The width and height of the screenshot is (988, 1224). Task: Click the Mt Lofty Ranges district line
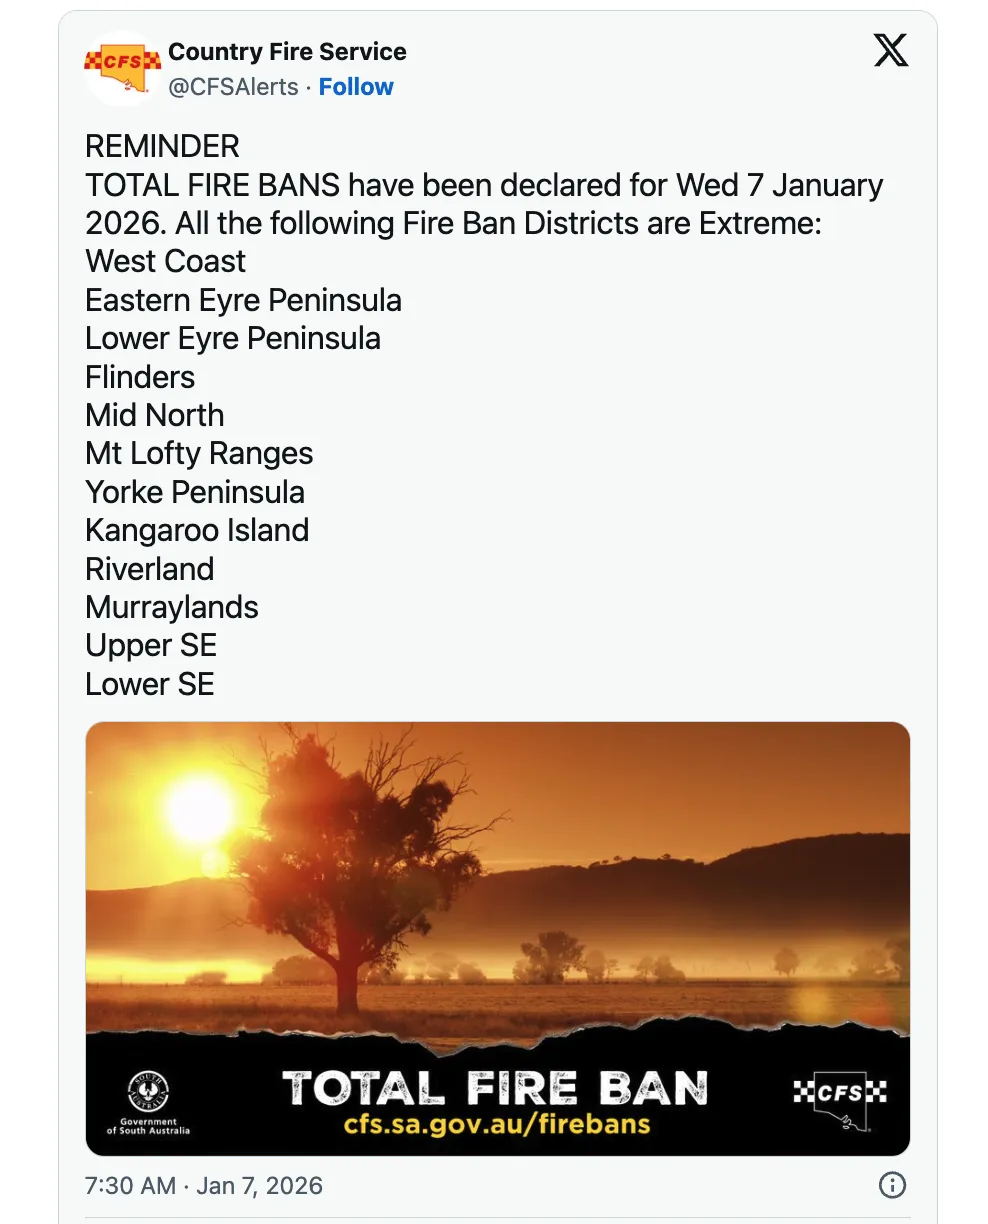[x=199, y=454]
